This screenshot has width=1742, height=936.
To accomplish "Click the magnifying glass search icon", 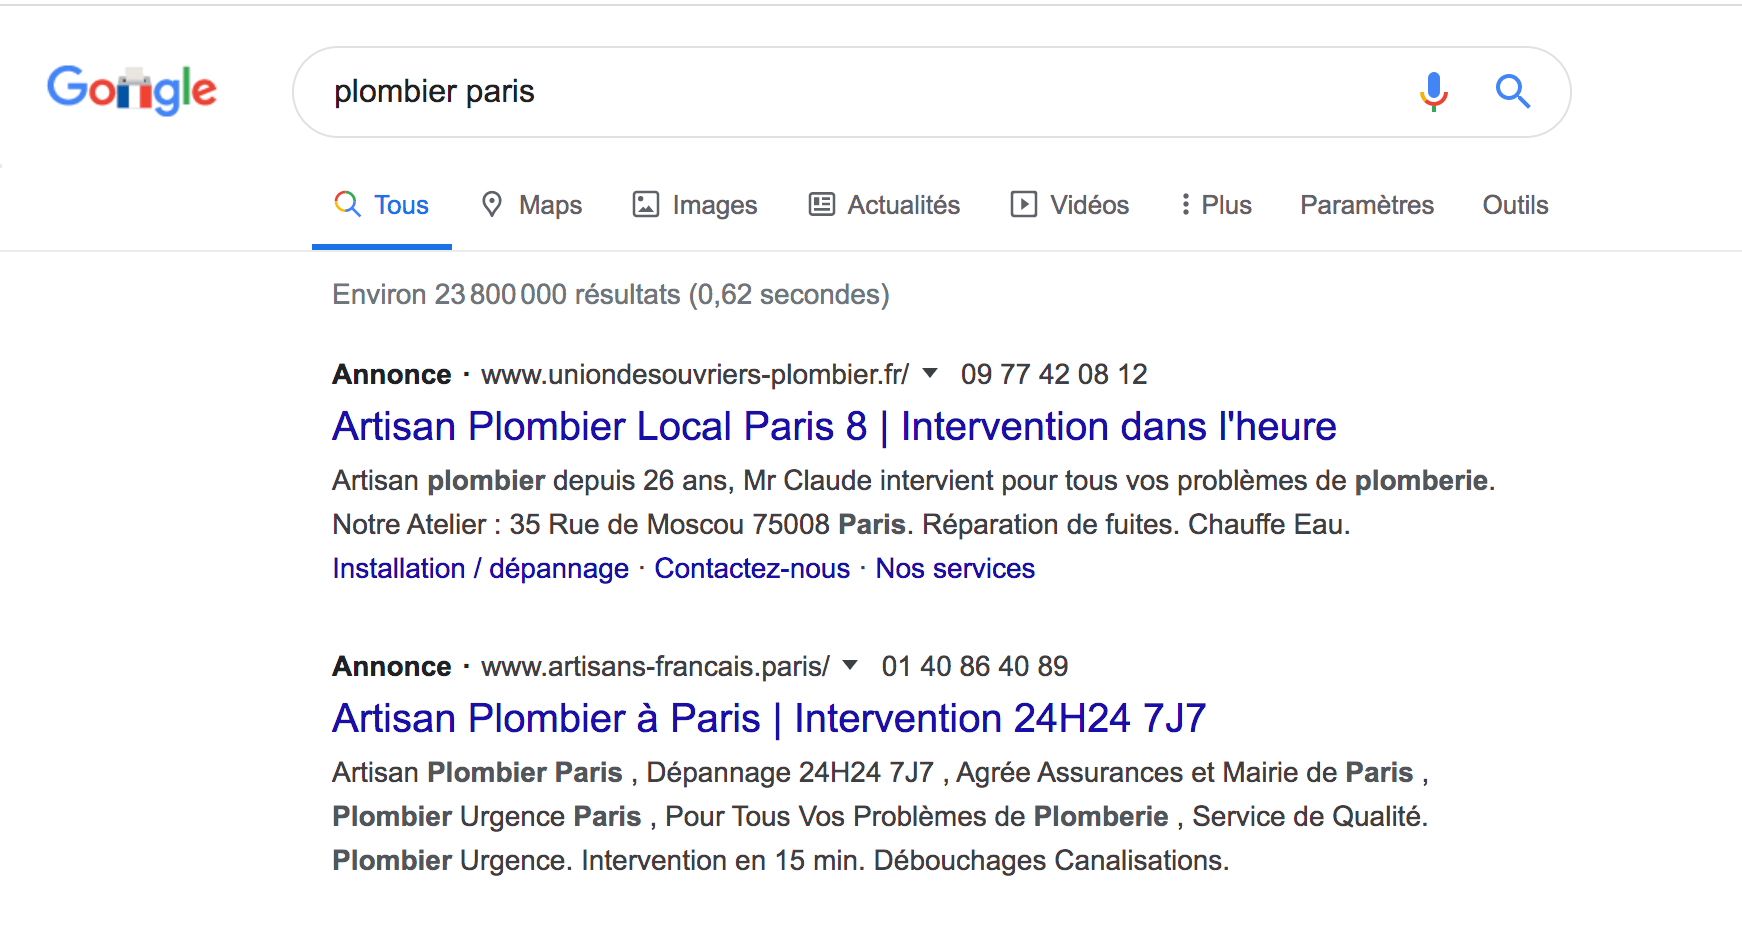I will (1513, 92).
